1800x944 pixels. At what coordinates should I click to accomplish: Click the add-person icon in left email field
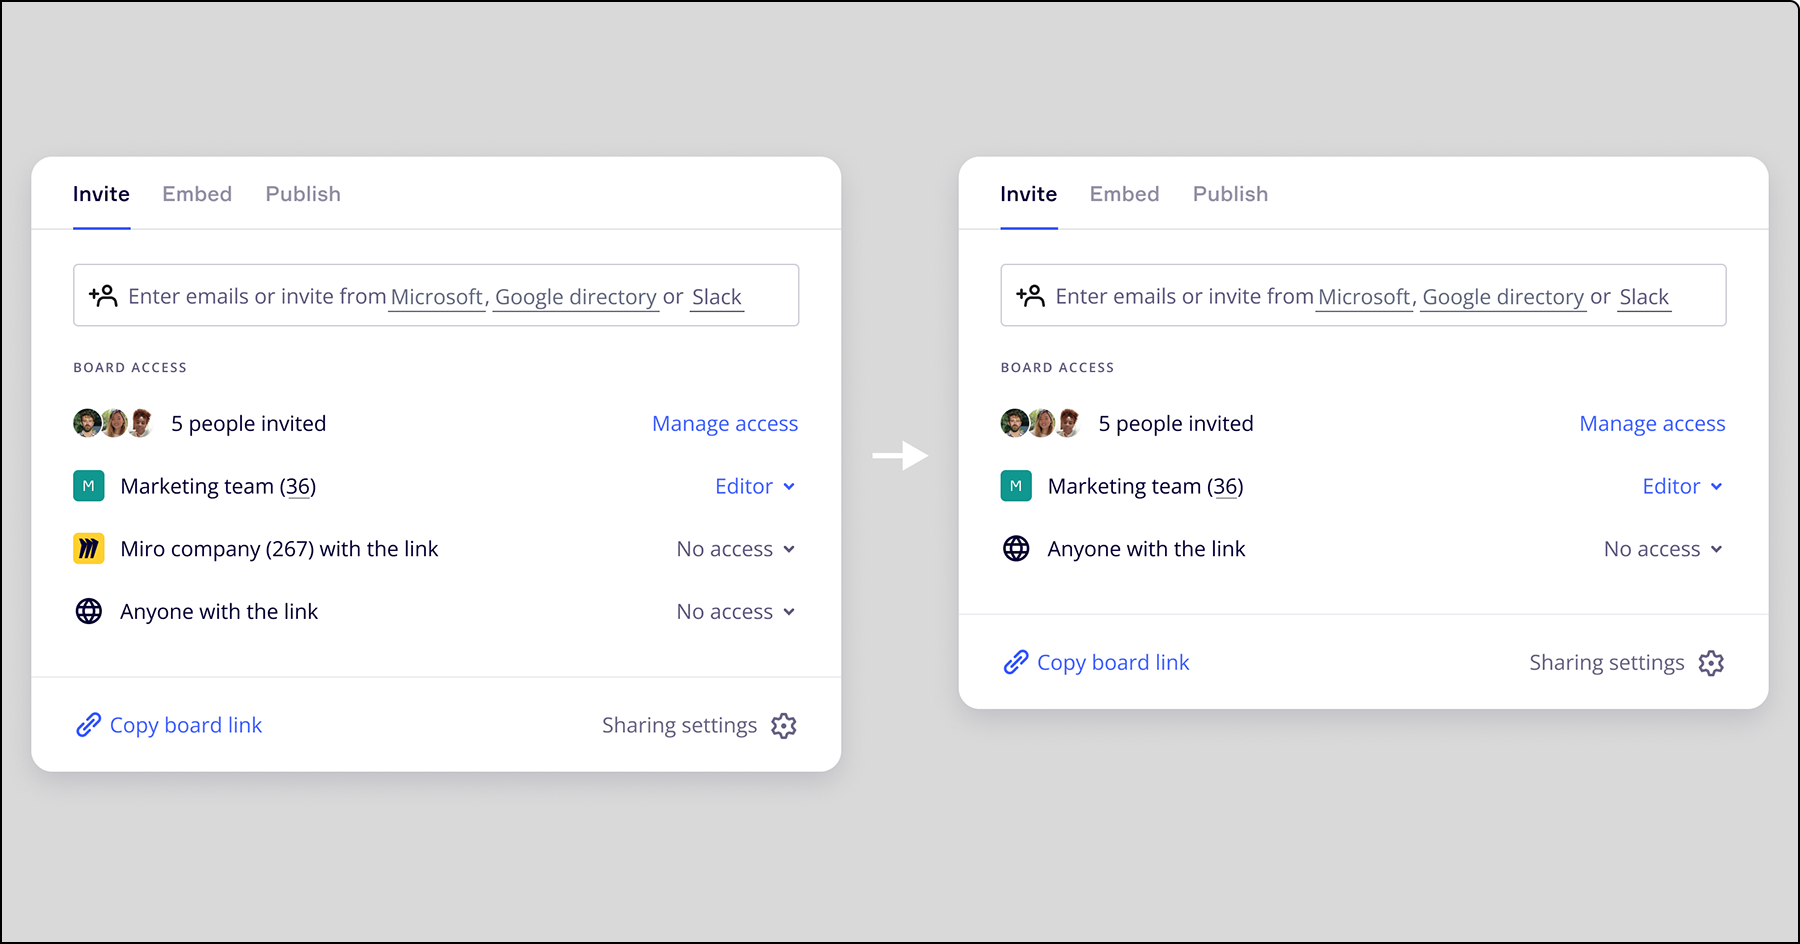(103, 296)
